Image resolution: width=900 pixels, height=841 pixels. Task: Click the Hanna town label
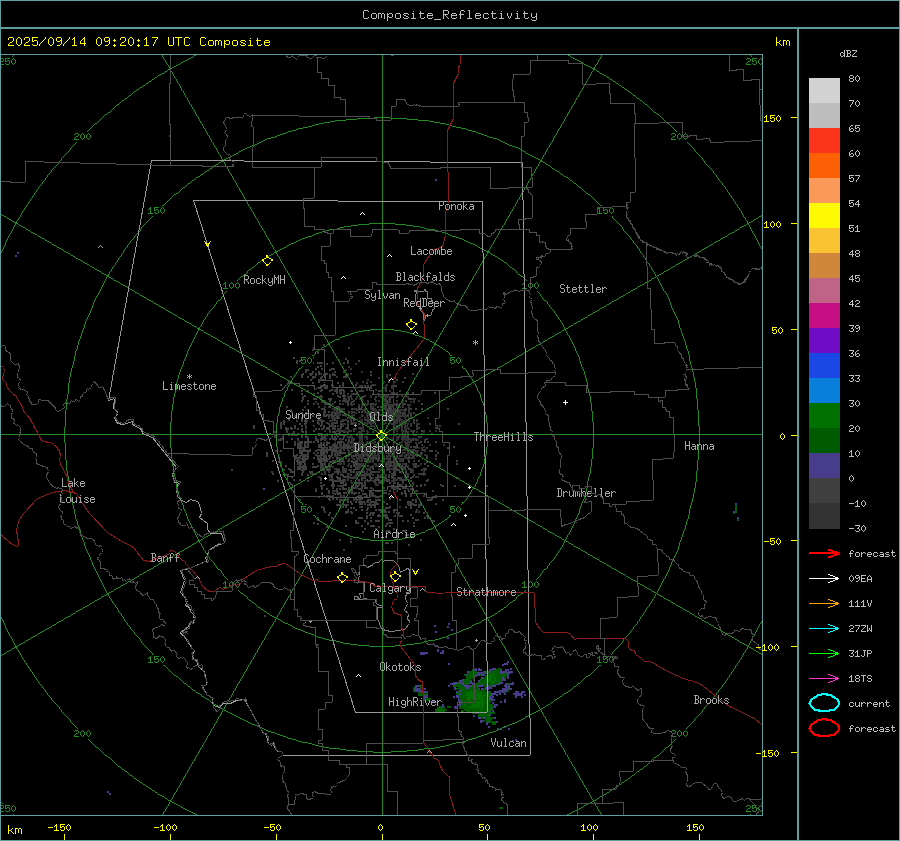(699, 446)
